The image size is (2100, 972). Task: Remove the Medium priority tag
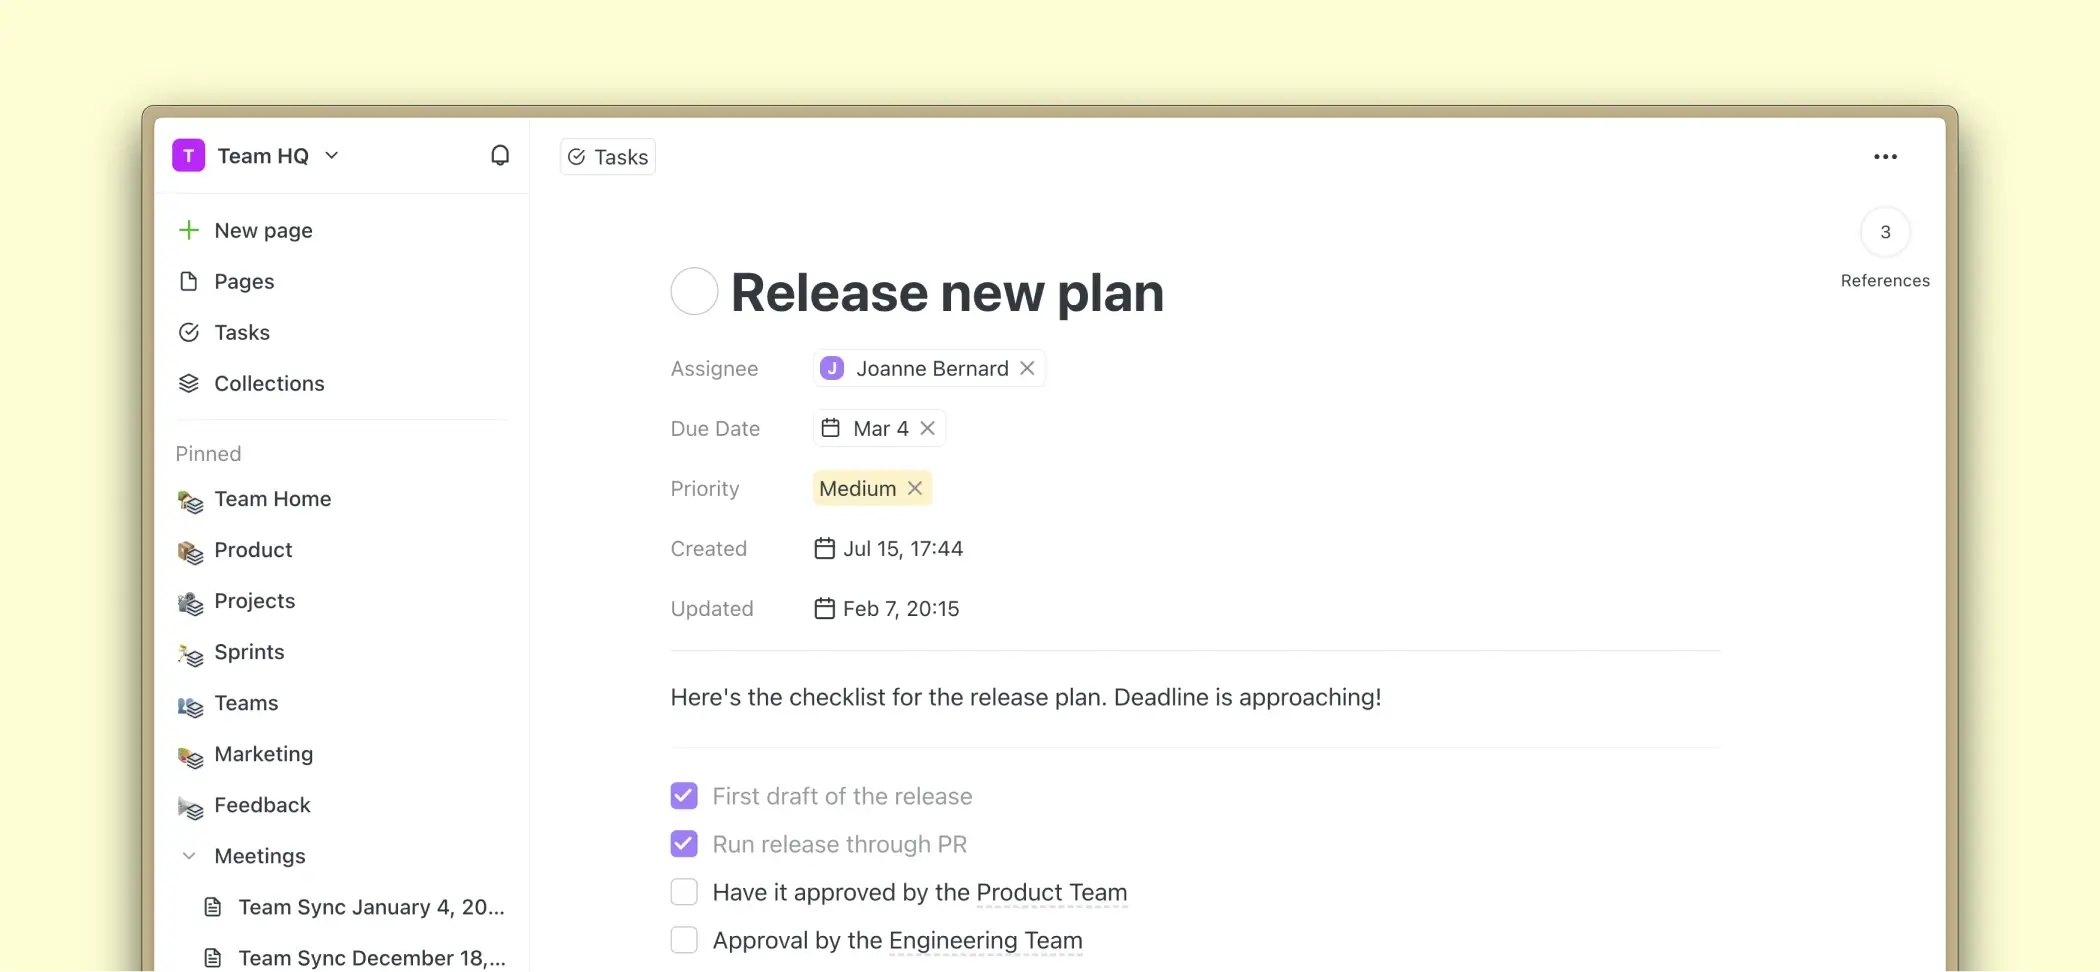pyautogui.click(x=915, y=488)
